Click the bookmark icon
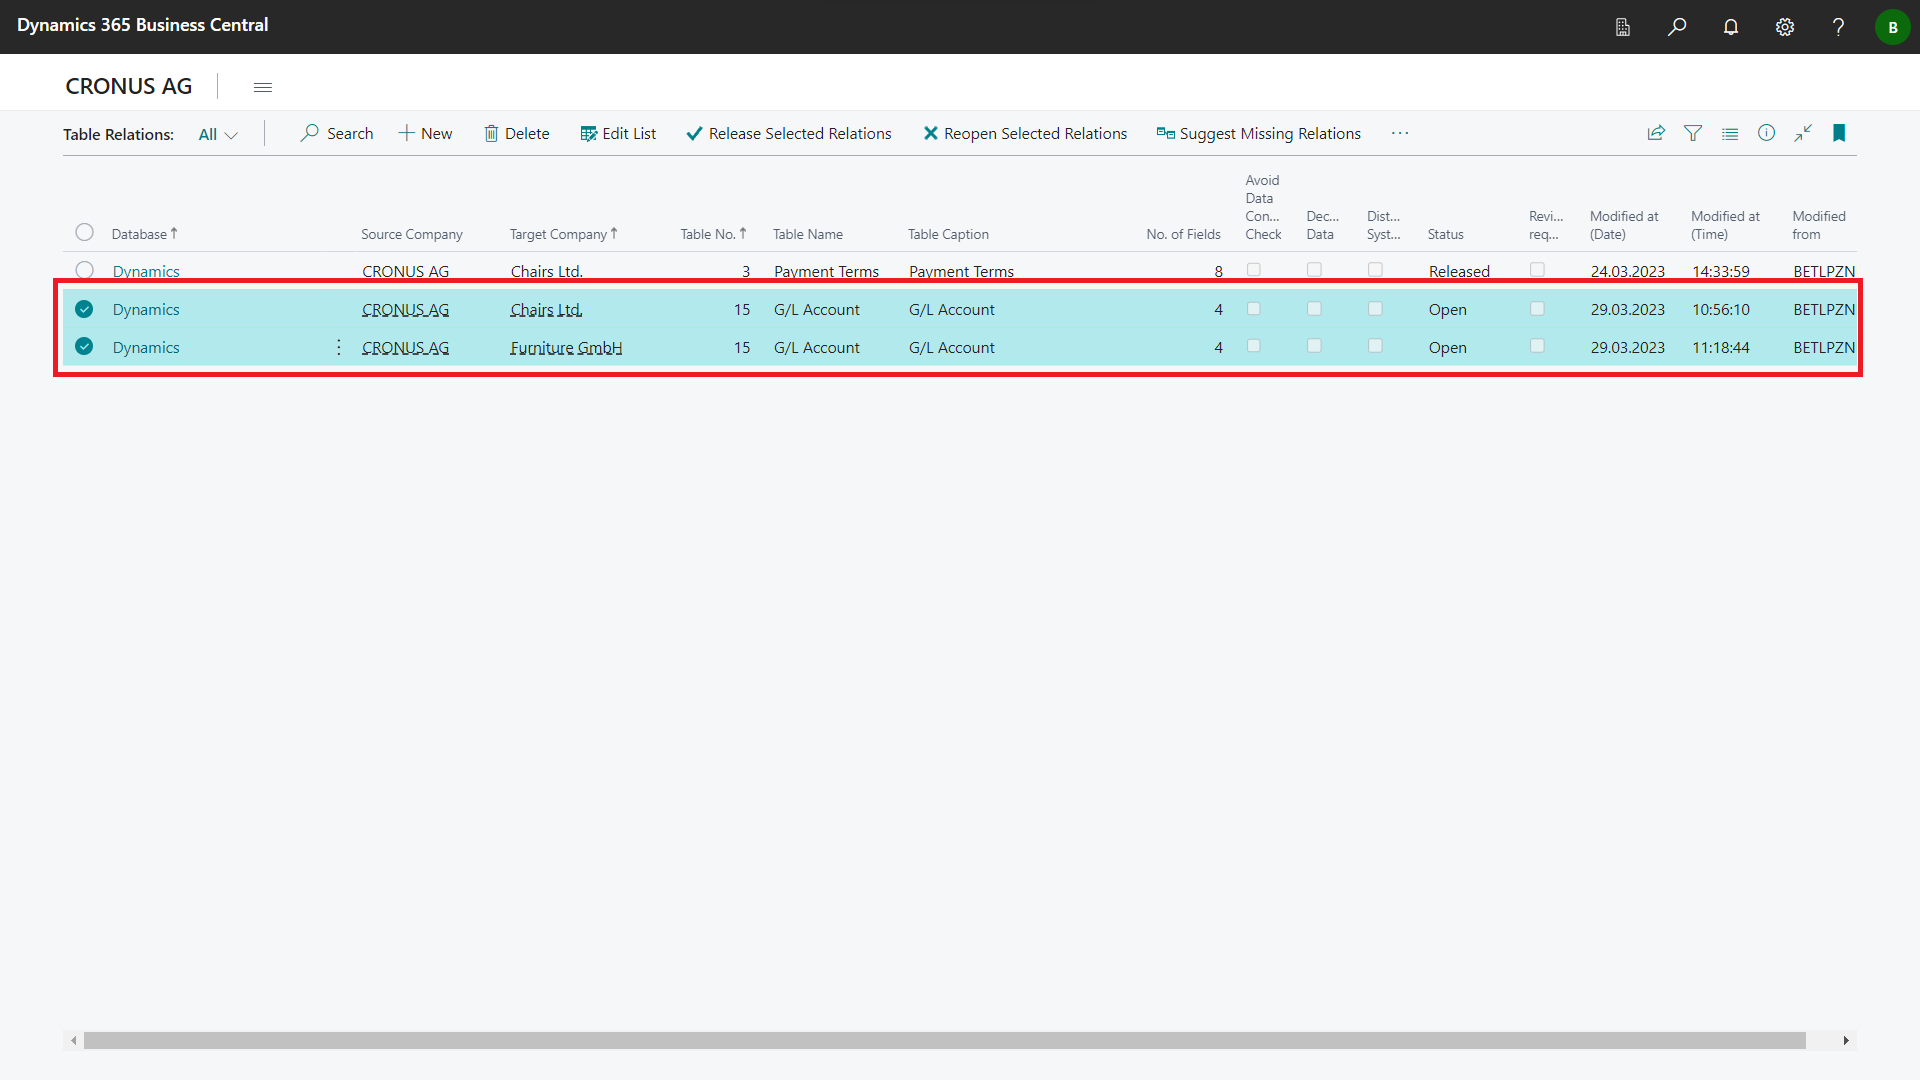1920x1080 pixels. coord(1839,133)
